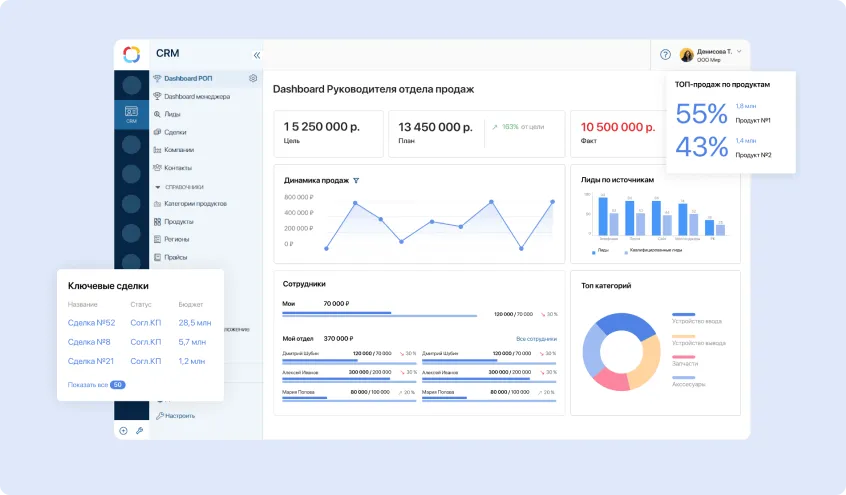The height and width of the screenshot is (495, 846).
Task: Click the Цель 15 250 000 р. card
Action: pos(328,134)
